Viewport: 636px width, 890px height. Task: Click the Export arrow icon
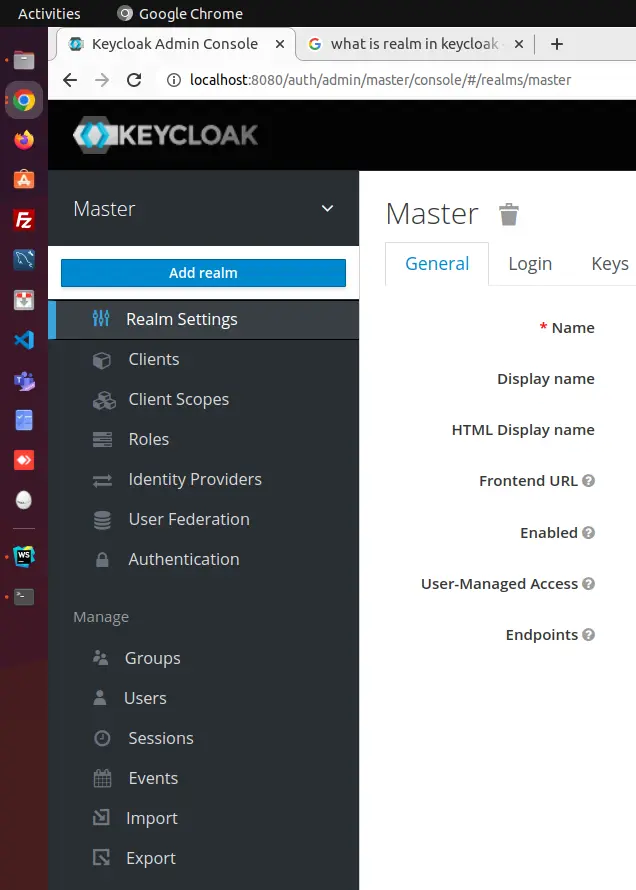tap(101, 857)
